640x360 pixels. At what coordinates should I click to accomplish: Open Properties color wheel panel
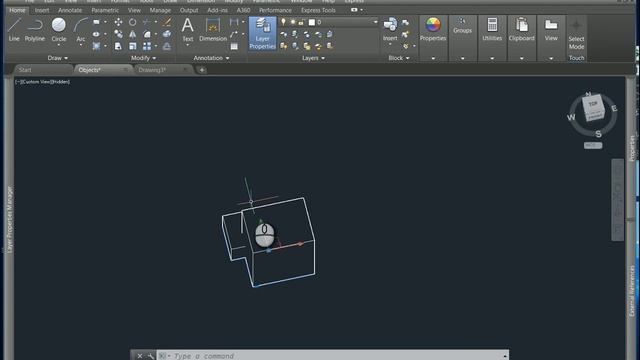(x=433, y=30)
